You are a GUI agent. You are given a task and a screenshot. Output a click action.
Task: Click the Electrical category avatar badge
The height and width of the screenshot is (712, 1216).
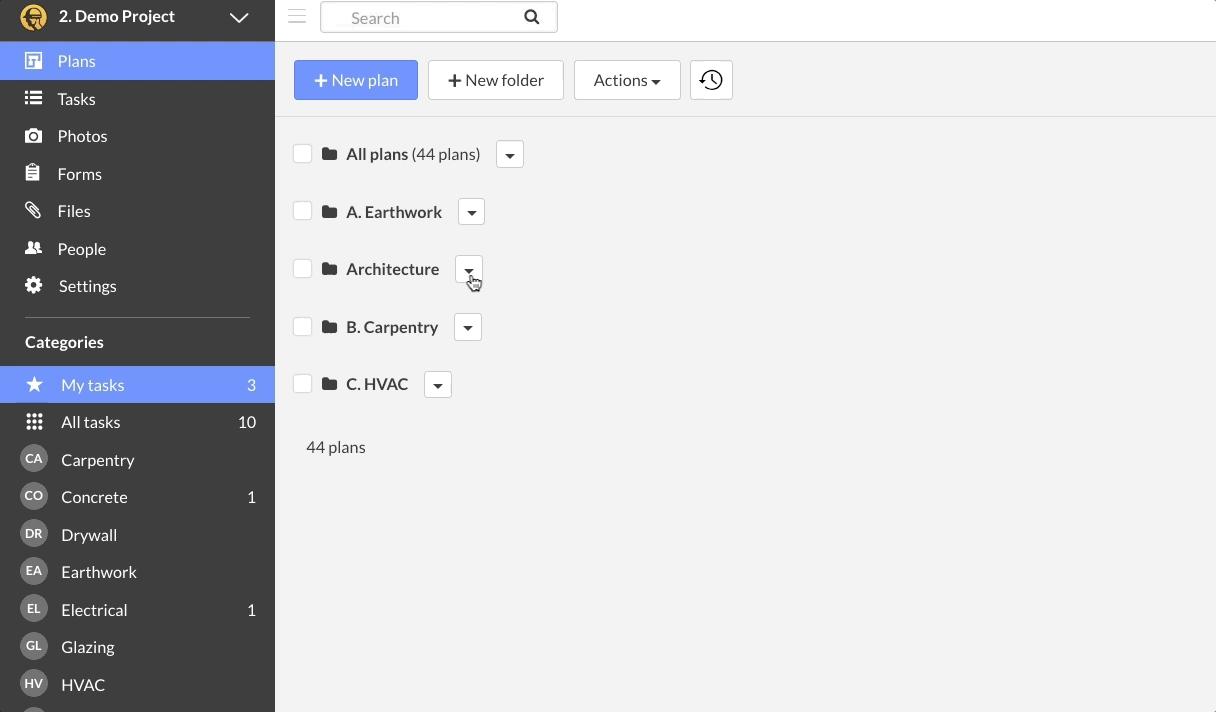33,609
